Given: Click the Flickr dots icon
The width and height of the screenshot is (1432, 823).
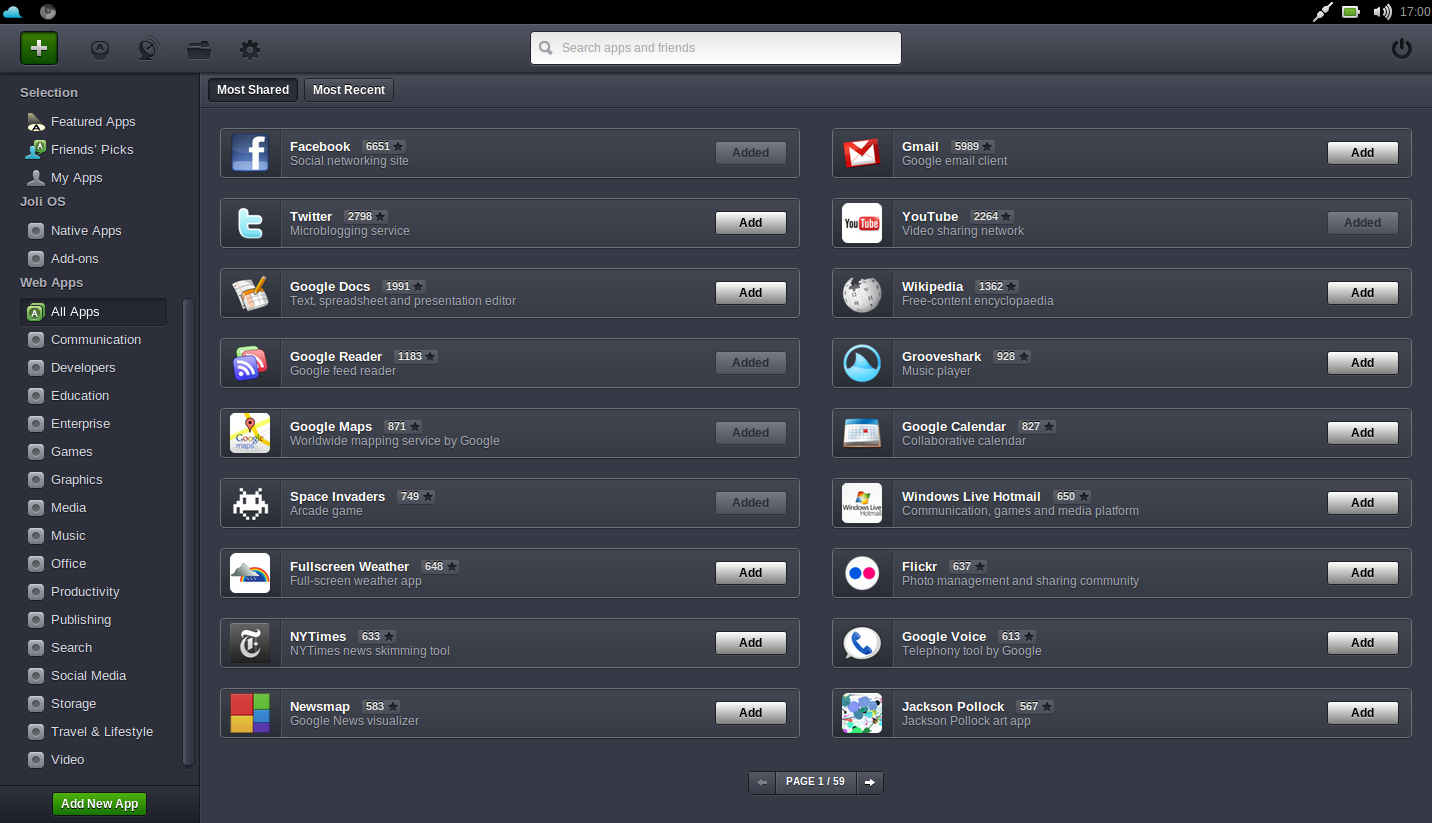Looking at the screenshot, I should pos(862,573).
